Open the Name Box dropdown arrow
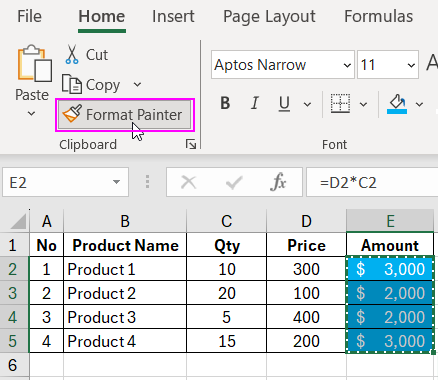The height and width of the screenshot is (380, 438). [116, 182]
